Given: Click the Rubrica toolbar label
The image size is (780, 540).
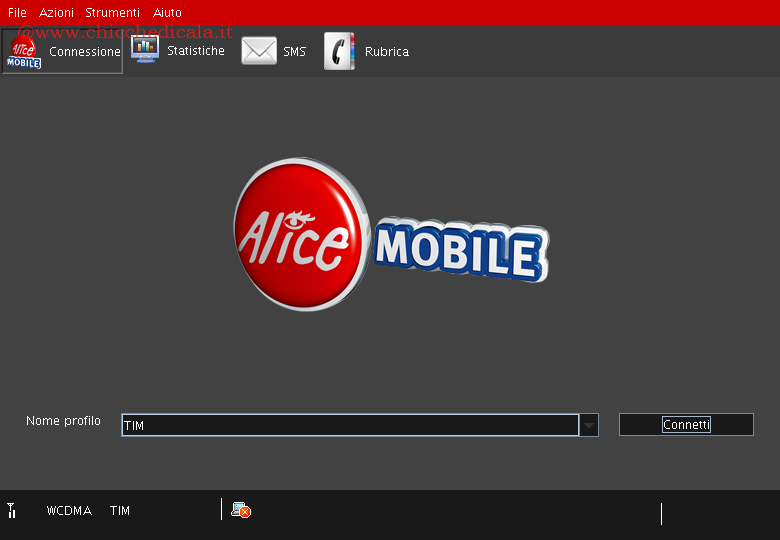Looking at the screenshot, I should coord(386,52).
